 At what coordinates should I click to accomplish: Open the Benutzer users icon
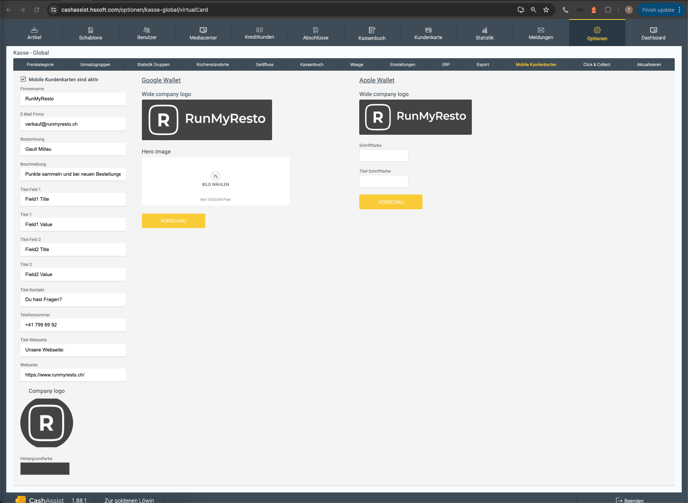click(x=147, y=30)
